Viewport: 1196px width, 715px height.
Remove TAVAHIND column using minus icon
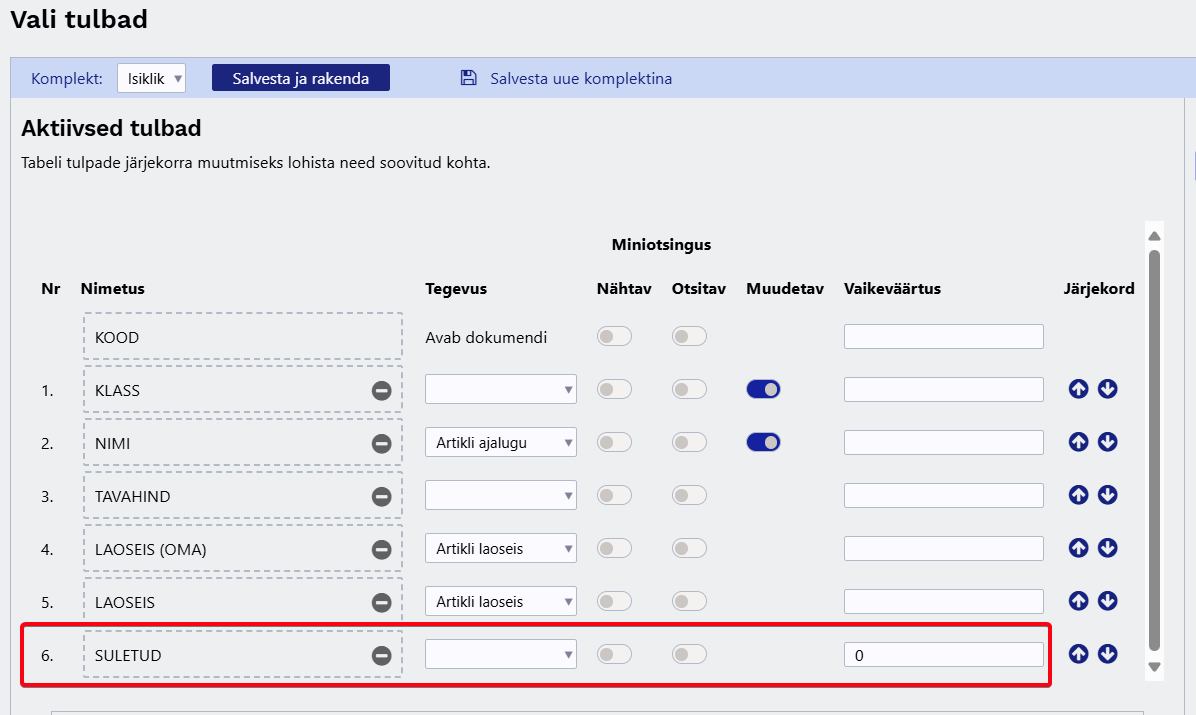(381, 496)
